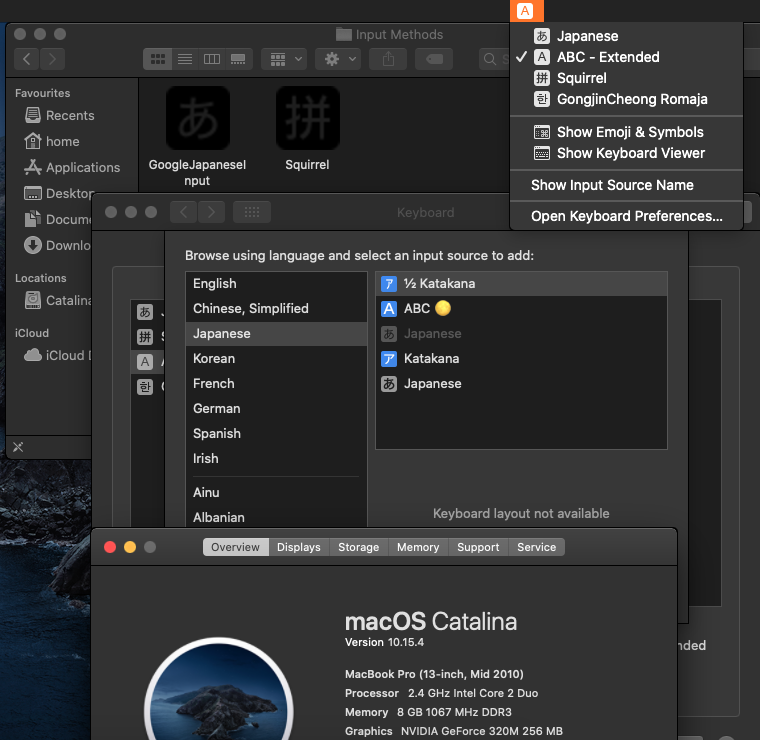This screenshot has height=740, width=760.
Task: Open Finder action gear dropdown
Action: (338, 59)
